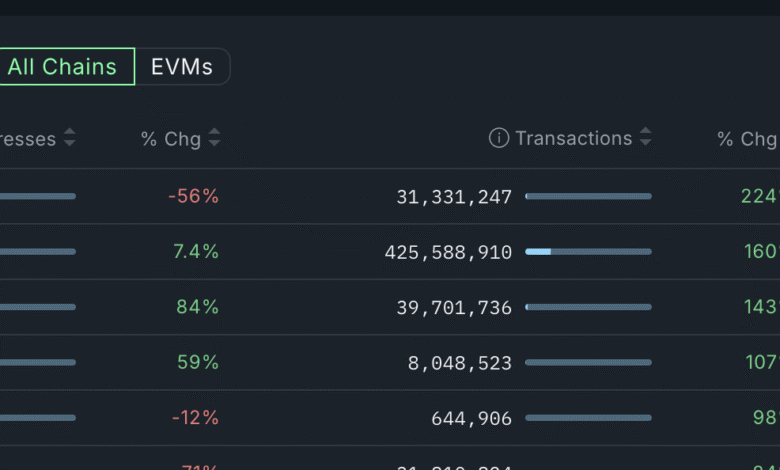780x470 pixels.
Task: Click the addresses bar in -12% row
Action: point(38,418)
